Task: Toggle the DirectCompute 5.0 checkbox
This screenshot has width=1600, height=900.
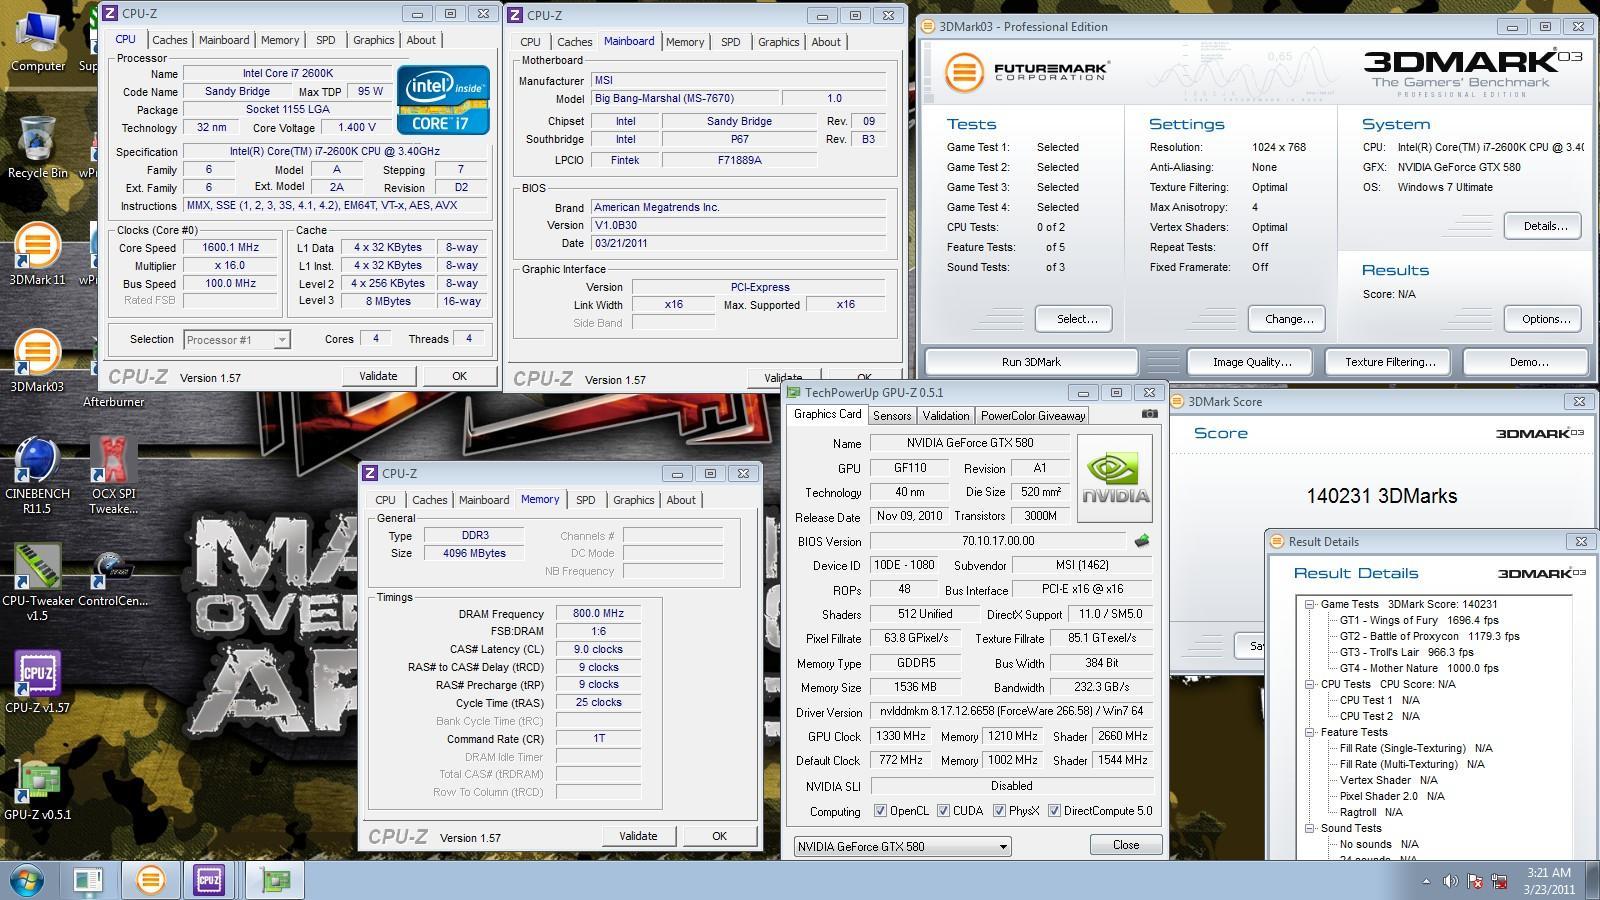Action: (1054, 811)
